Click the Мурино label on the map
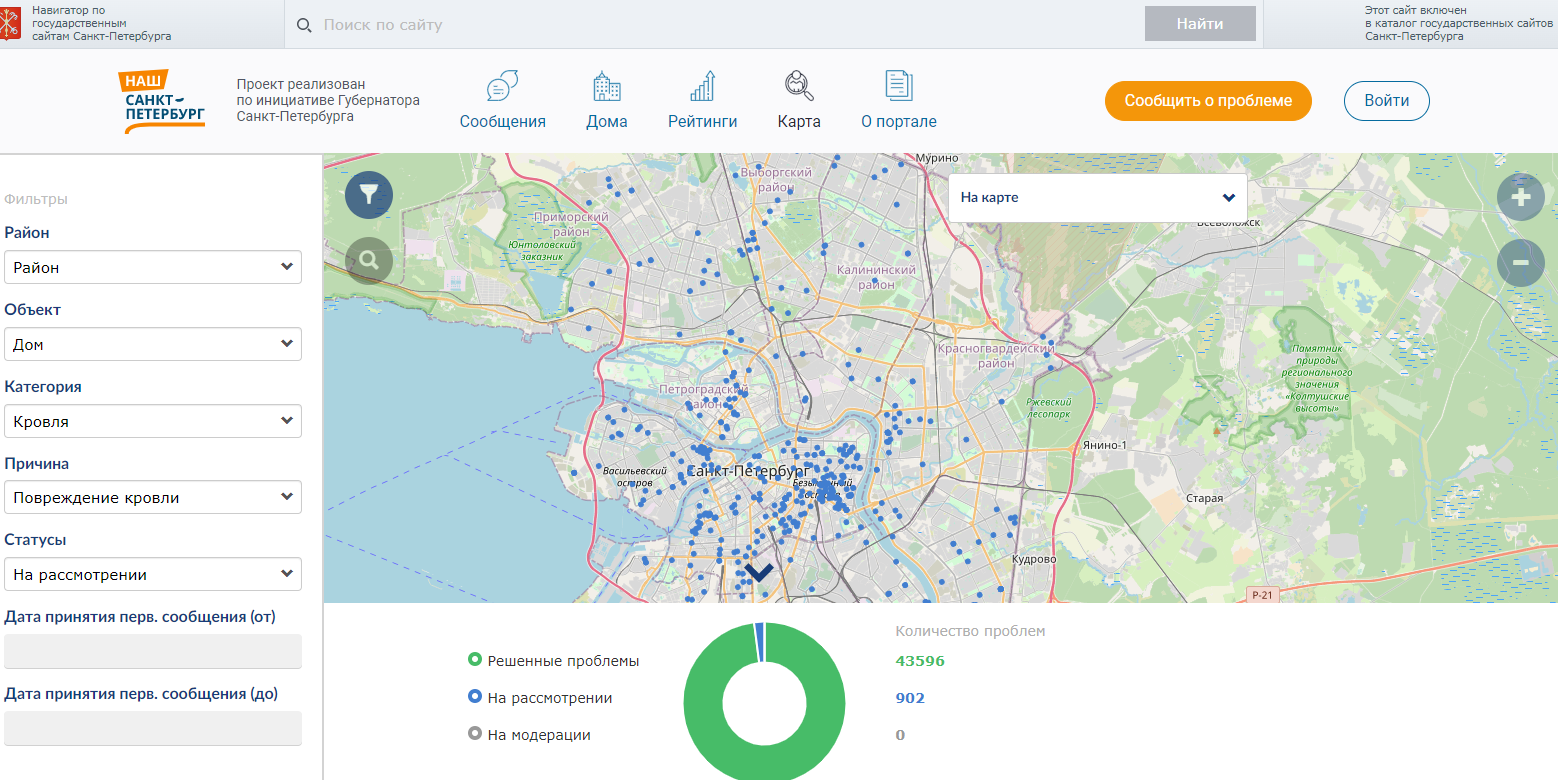1558x780 pixels. [937, 158]
